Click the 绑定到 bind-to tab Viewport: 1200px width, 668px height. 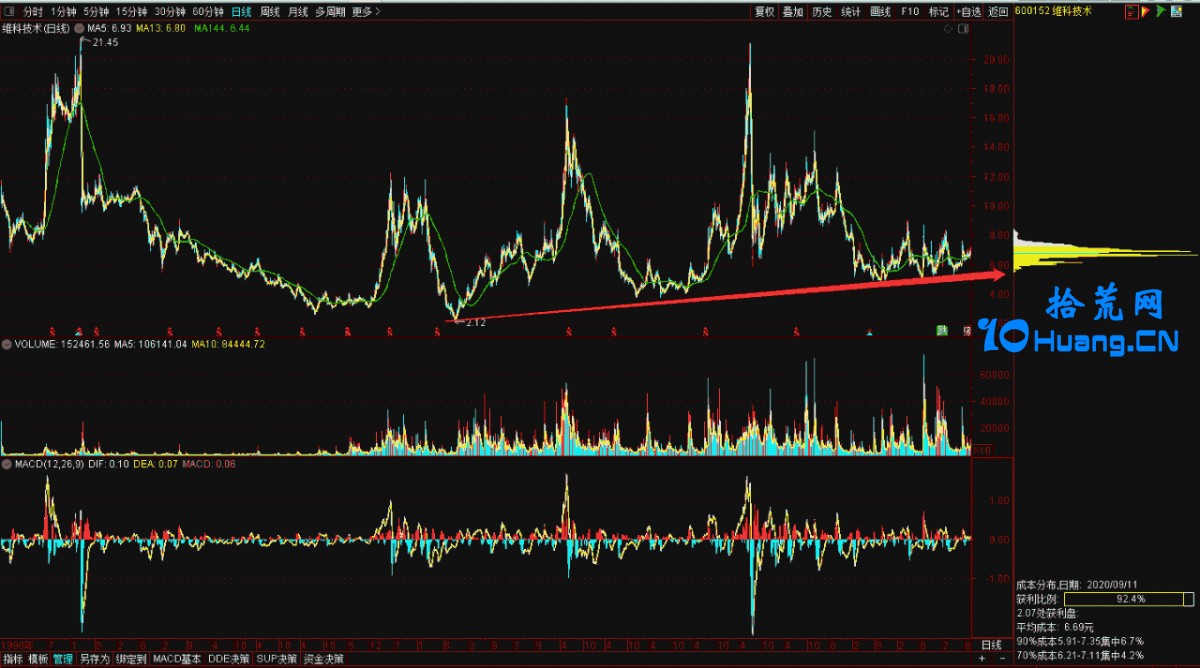(131, 660)
